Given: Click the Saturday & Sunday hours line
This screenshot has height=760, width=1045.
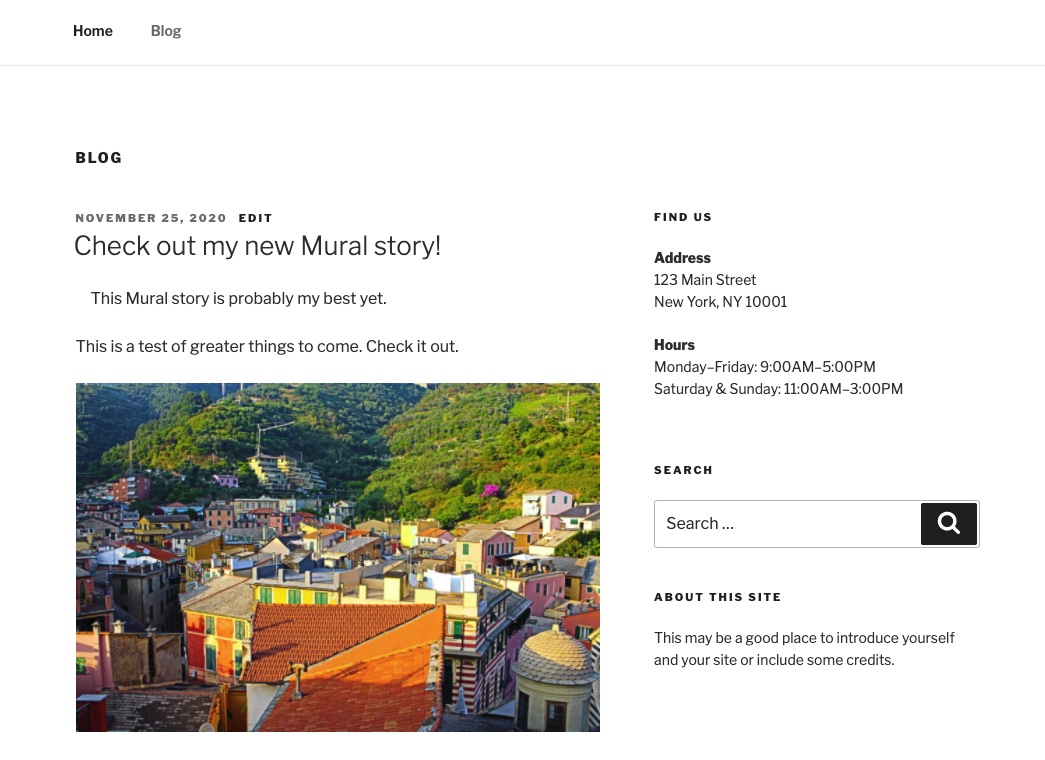Looking at the screenshot, I should tap(778, 389).
